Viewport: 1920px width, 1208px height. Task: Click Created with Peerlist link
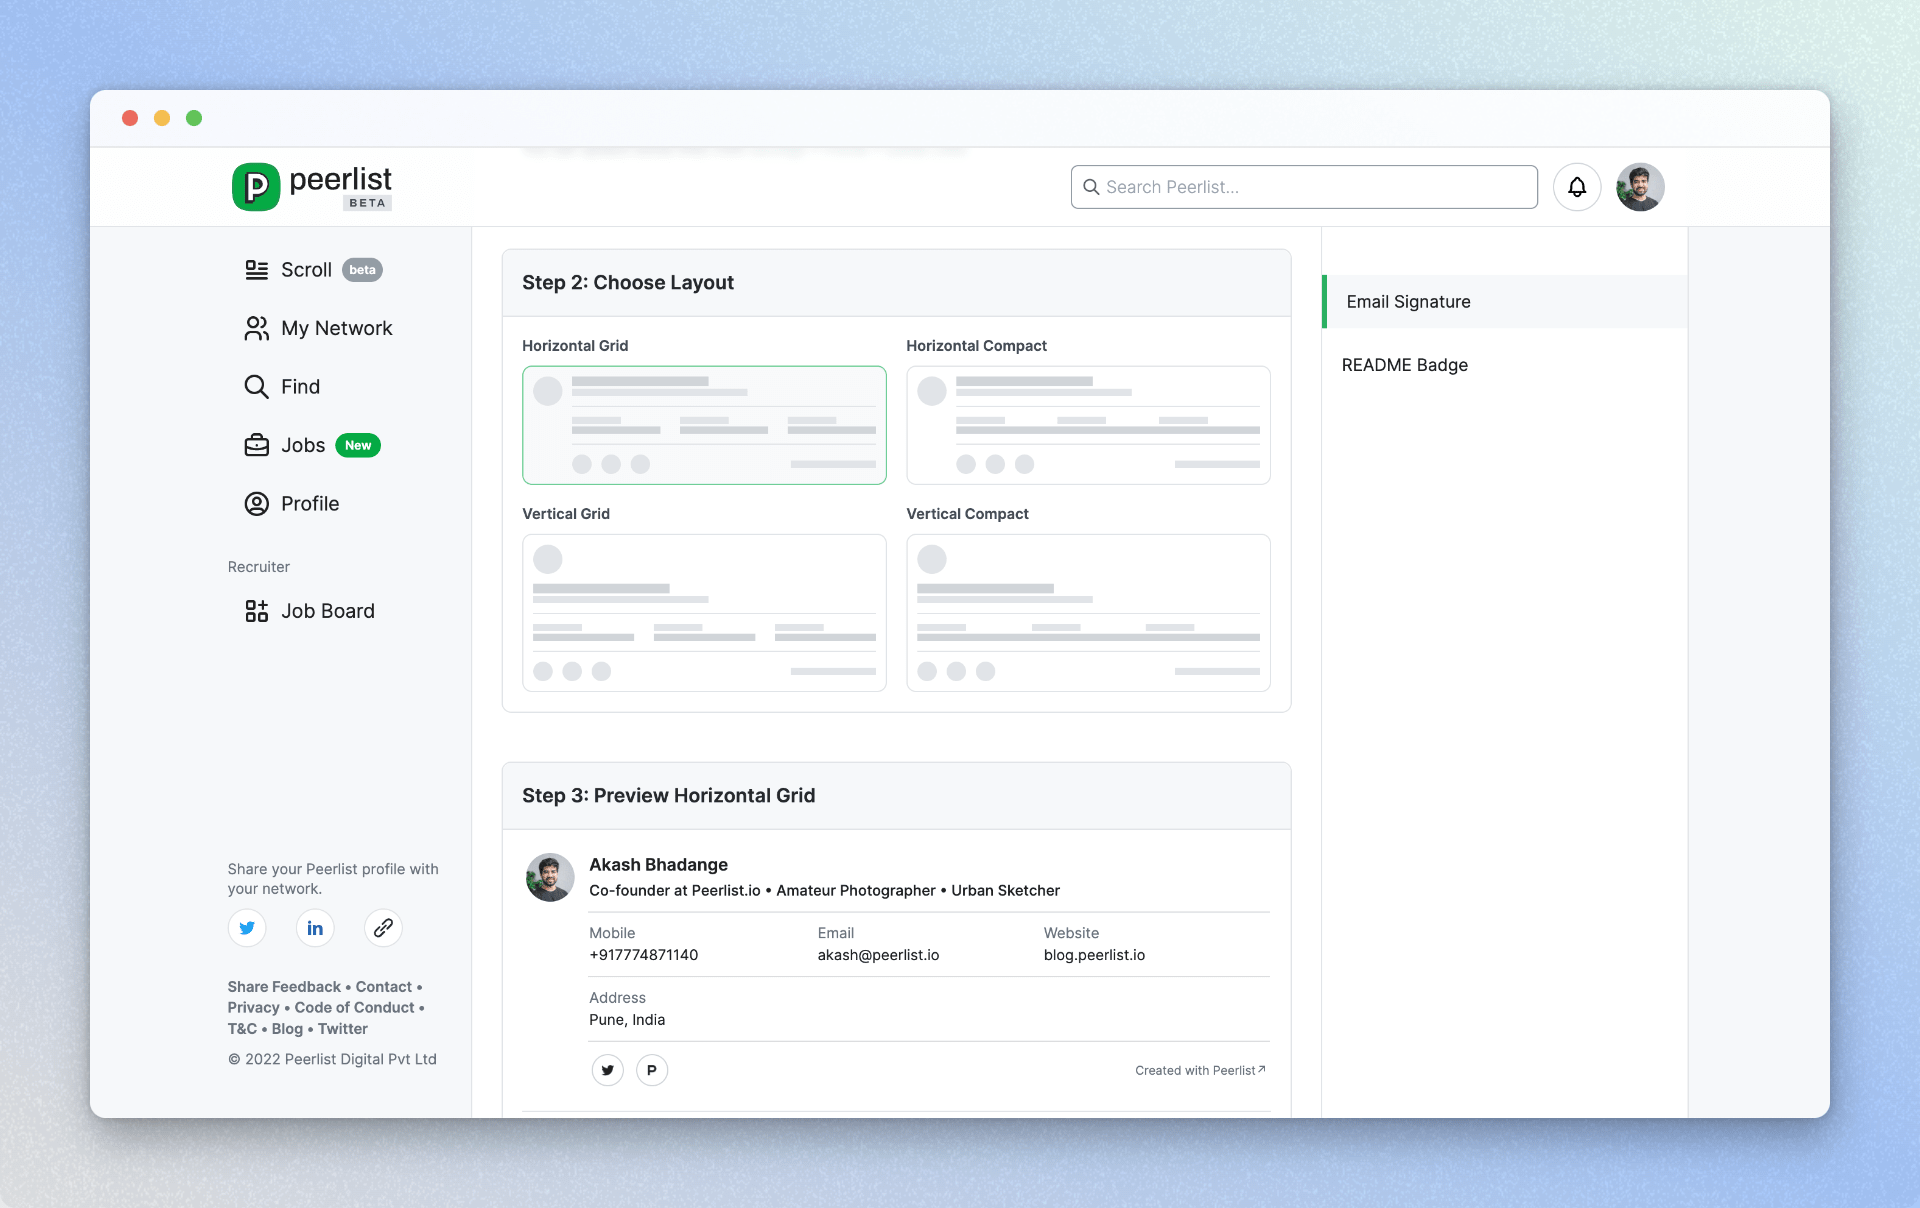click(x=1200, y=1070)
